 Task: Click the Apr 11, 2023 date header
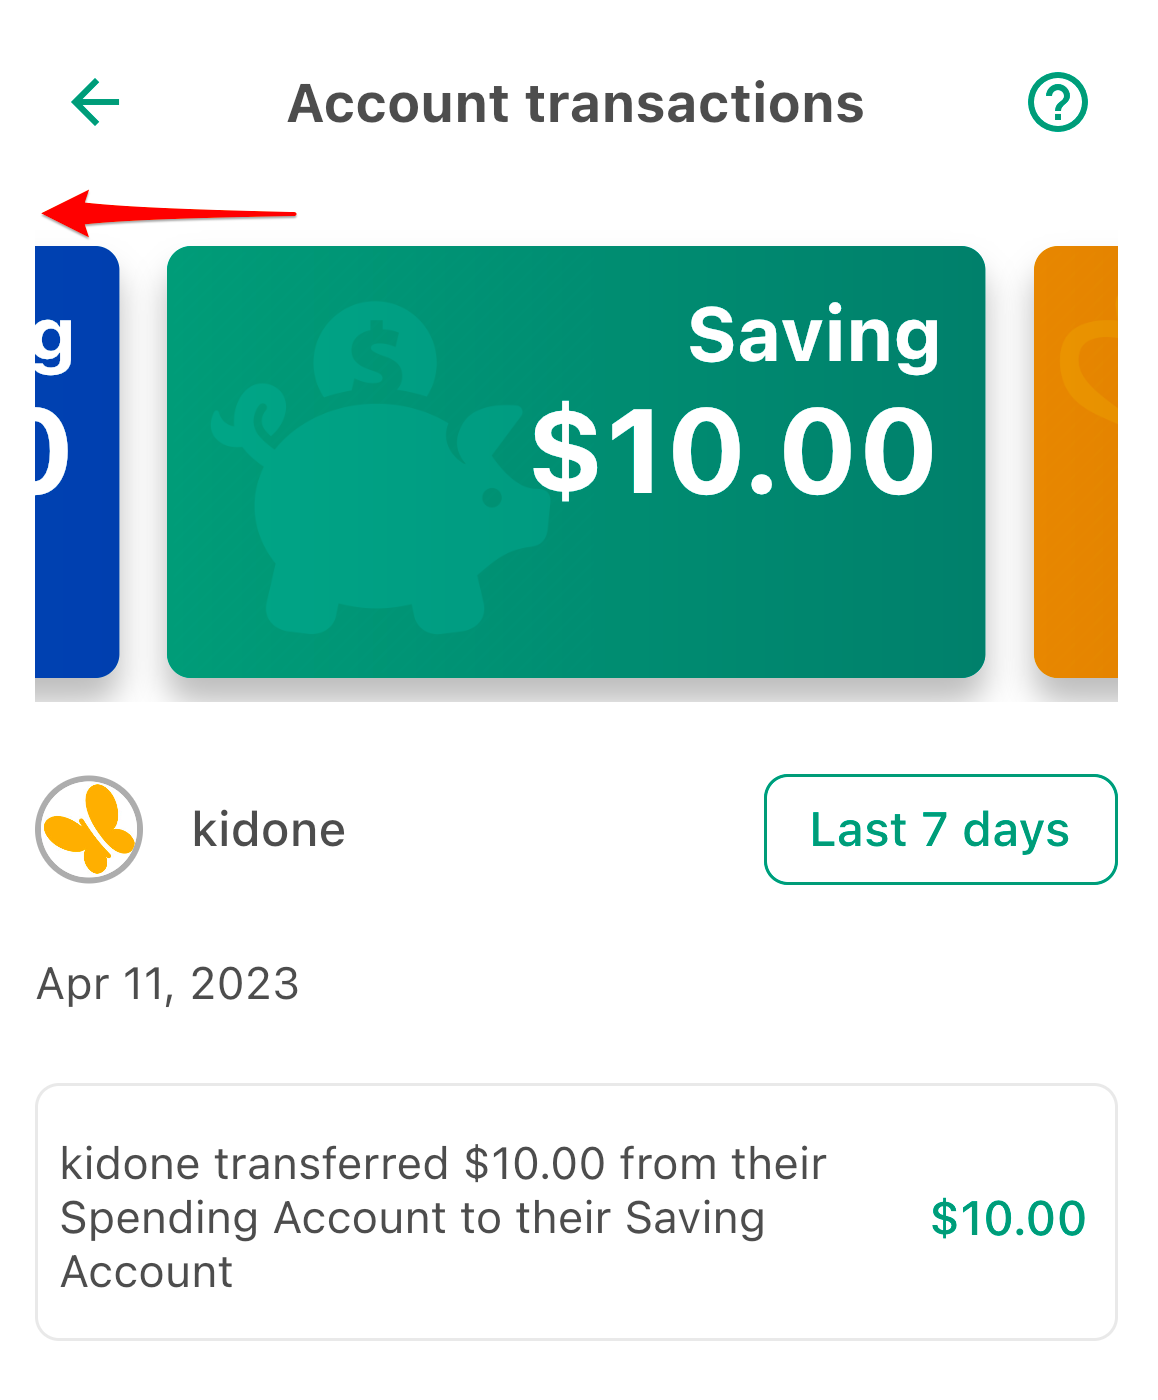pos(168,984)
